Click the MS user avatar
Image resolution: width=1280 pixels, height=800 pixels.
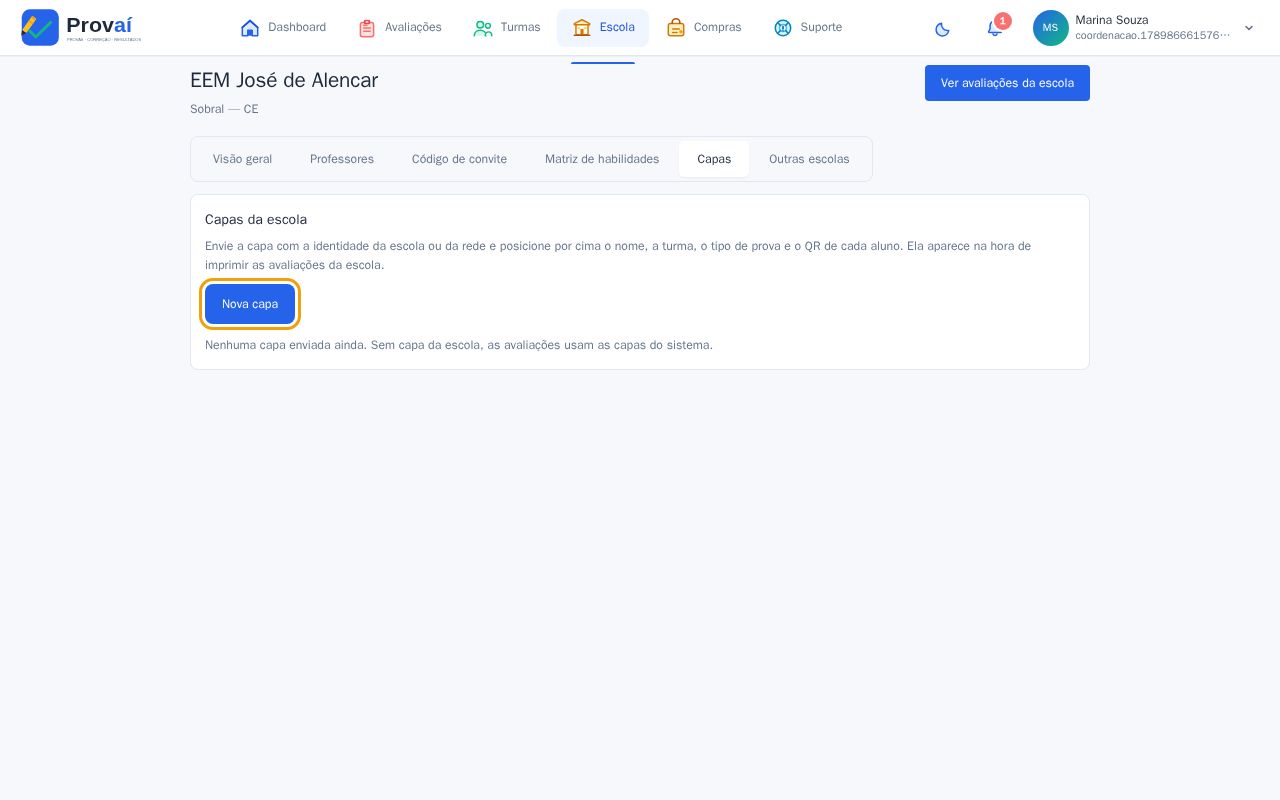pyautogui.click(x=1050, y=28)
